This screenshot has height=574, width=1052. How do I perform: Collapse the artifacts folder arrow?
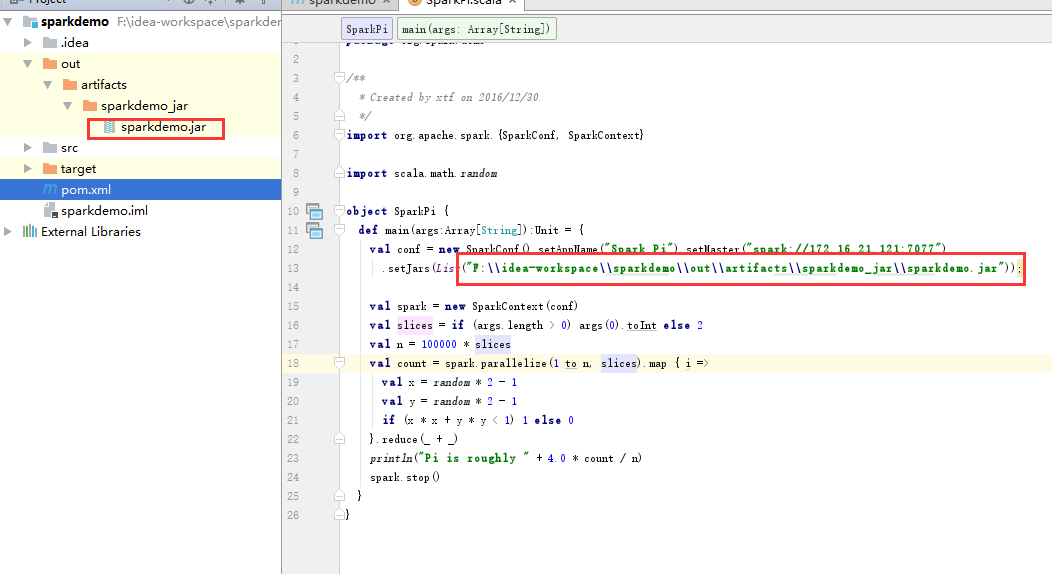click(x=48, y=84)
